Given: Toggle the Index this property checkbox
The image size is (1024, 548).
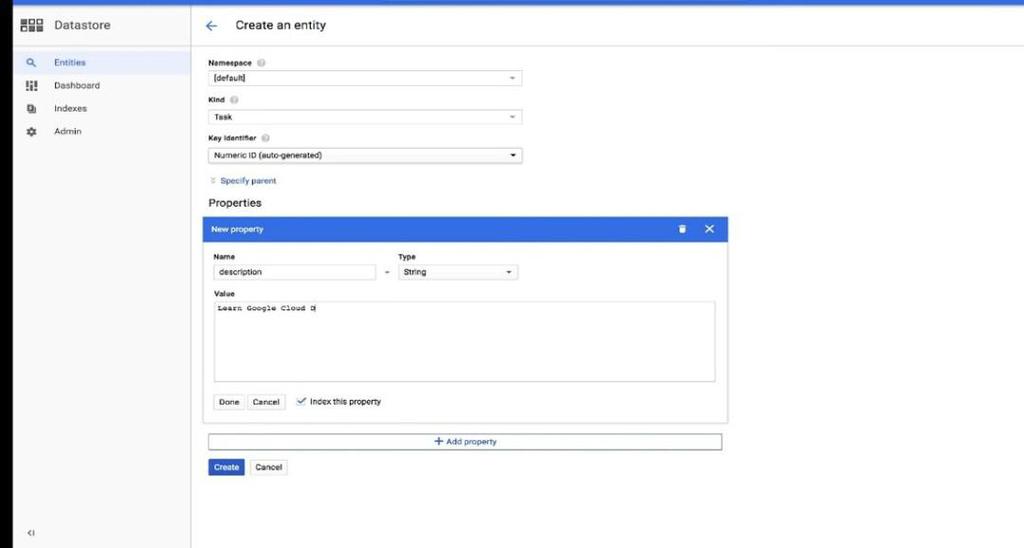Looking at the screenshot, I should pyautogui.click(x=301, y=402).
